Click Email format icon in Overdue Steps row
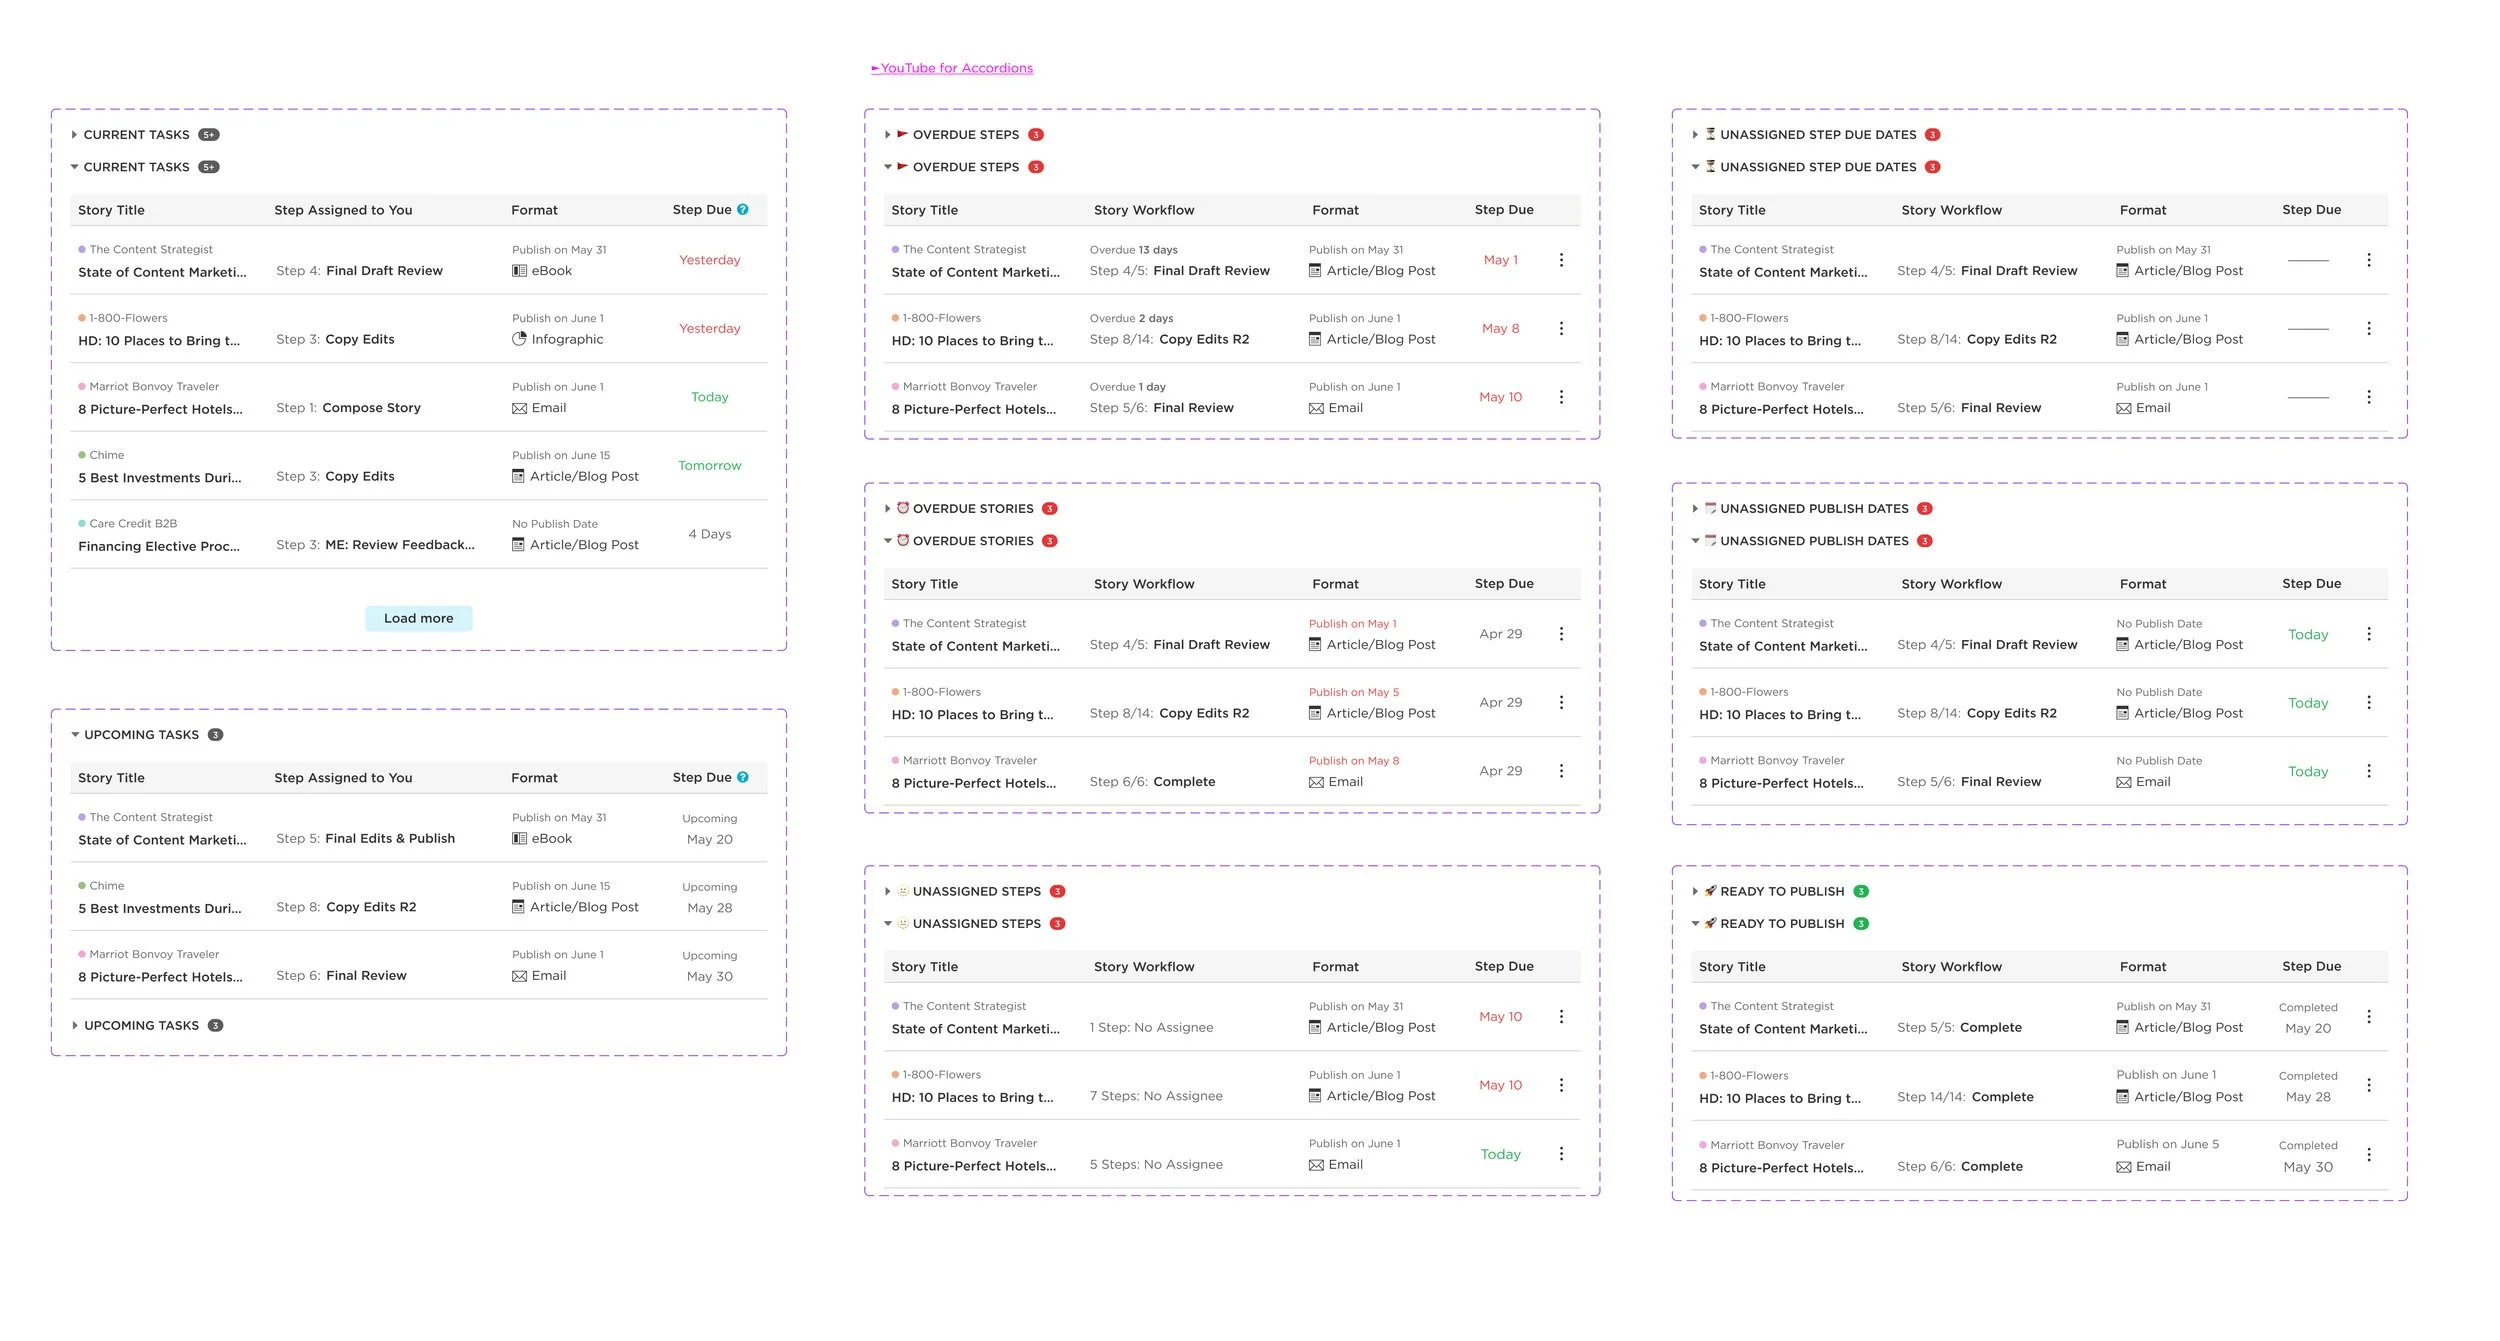This screenshot has width=2500, height=1341. point(1316,408)
